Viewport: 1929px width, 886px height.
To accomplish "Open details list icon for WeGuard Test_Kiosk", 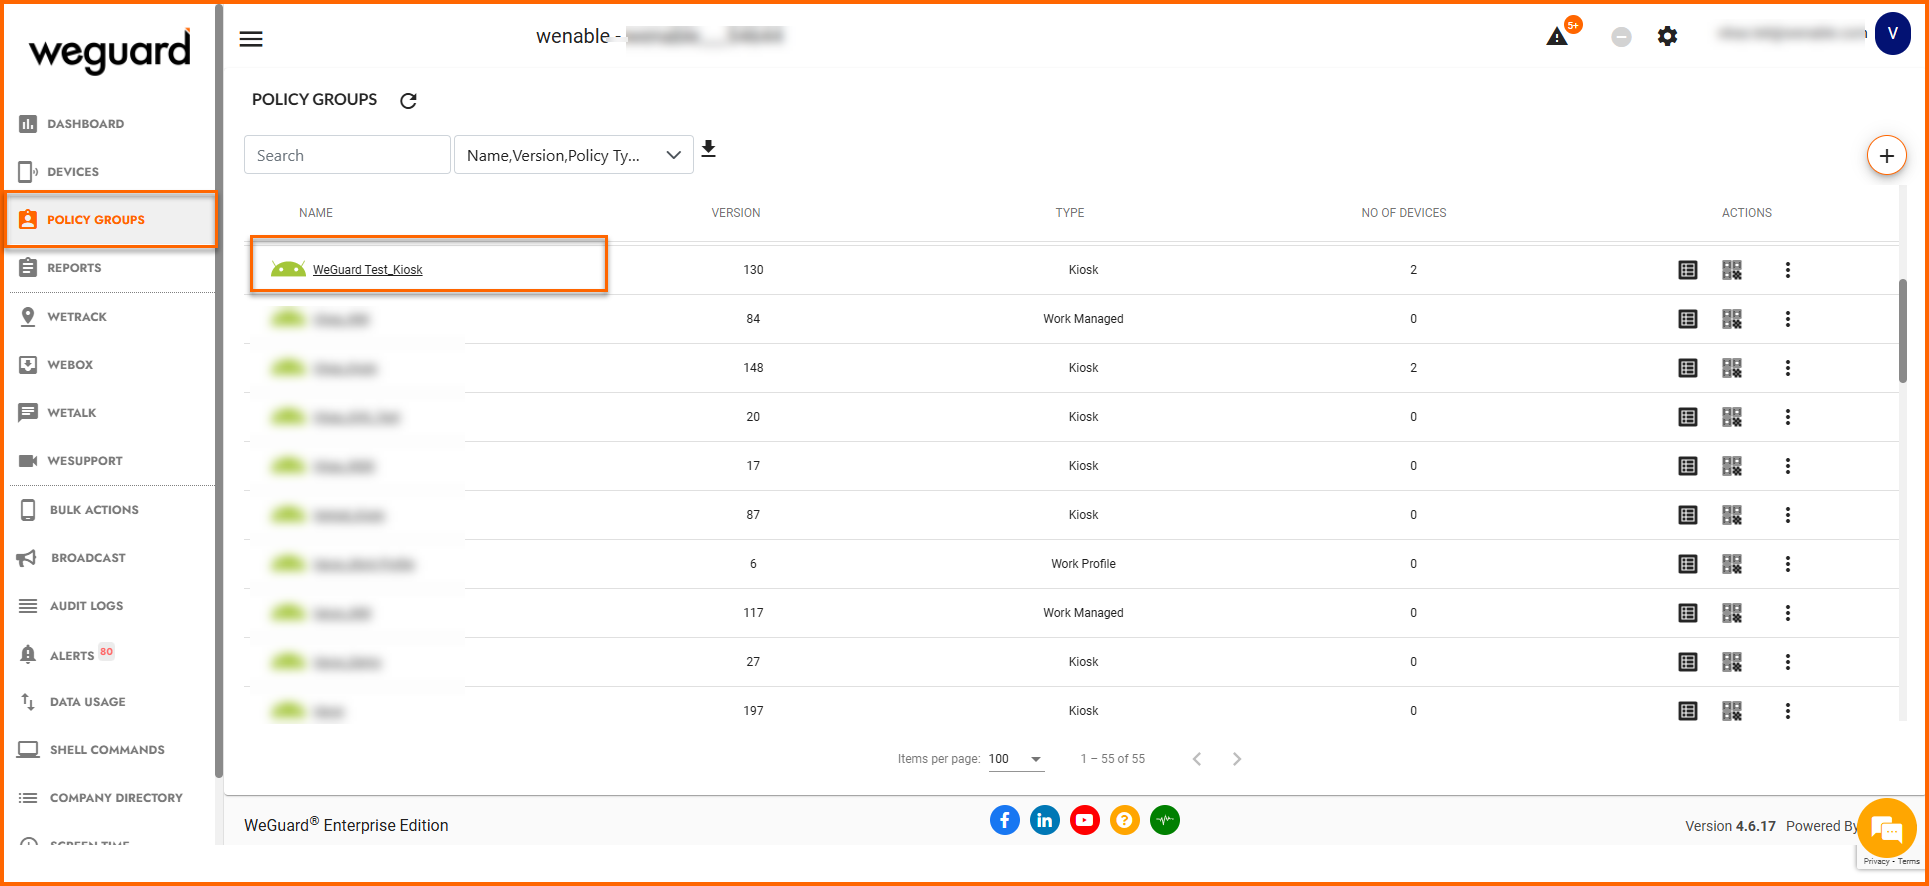I will pos(1688,270).
